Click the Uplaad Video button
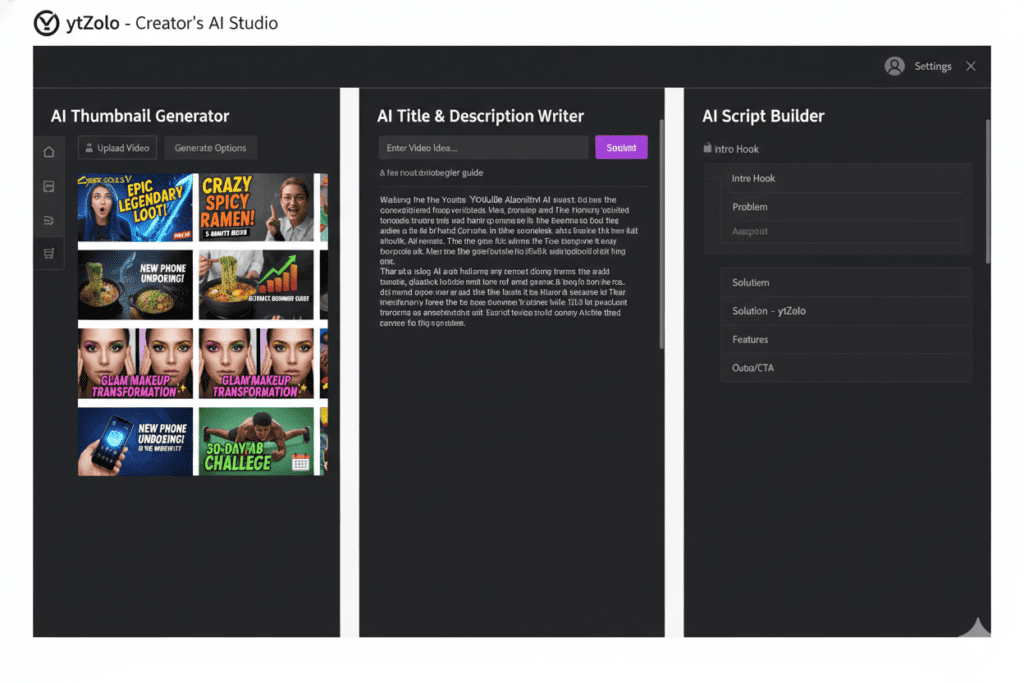 [x=118, y=148]
